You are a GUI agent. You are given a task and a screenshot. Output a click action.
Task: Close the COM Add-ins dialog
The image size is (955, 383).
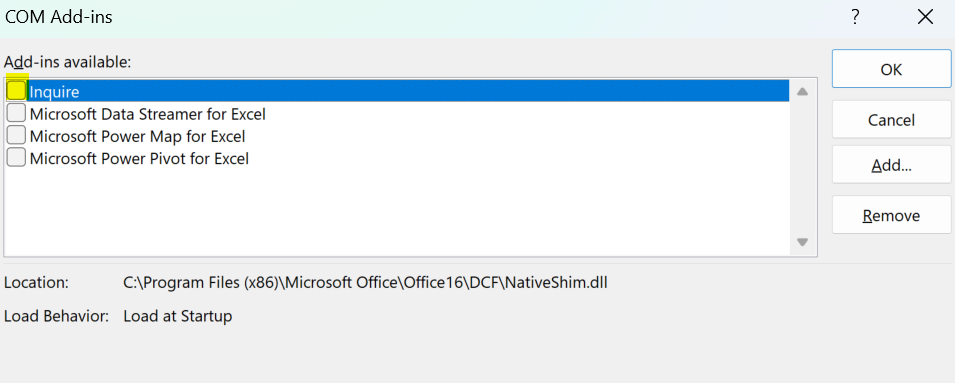pos(925,17)
